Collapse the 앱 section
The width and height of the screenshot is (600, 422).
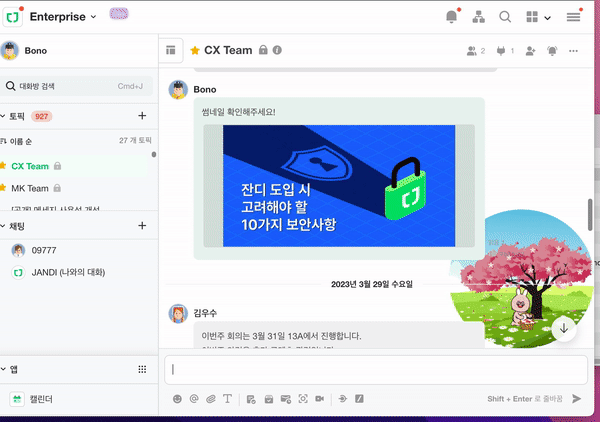[x=3, y=369]
